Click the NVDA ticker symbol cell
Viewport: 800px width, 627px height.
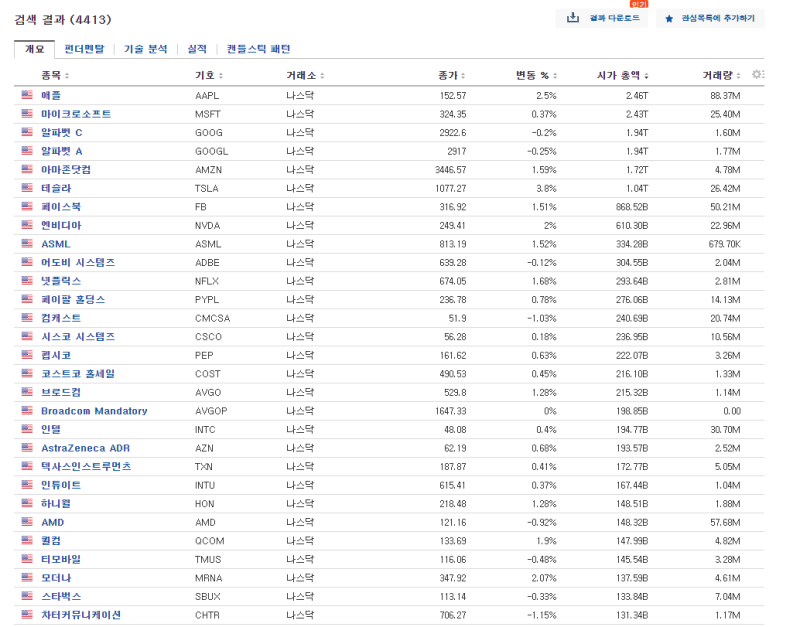tap(207, 225)
